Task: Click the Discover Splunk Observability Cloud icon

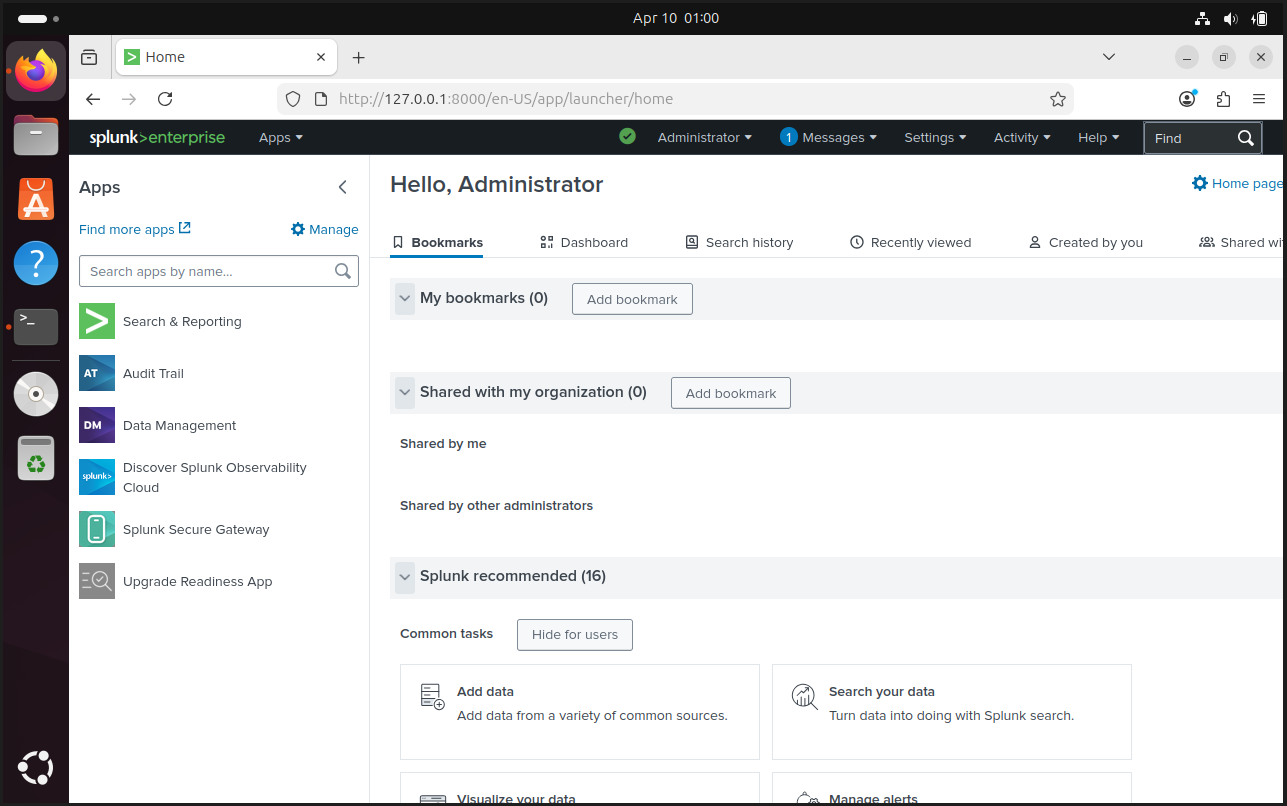Action: pos(97,477)
